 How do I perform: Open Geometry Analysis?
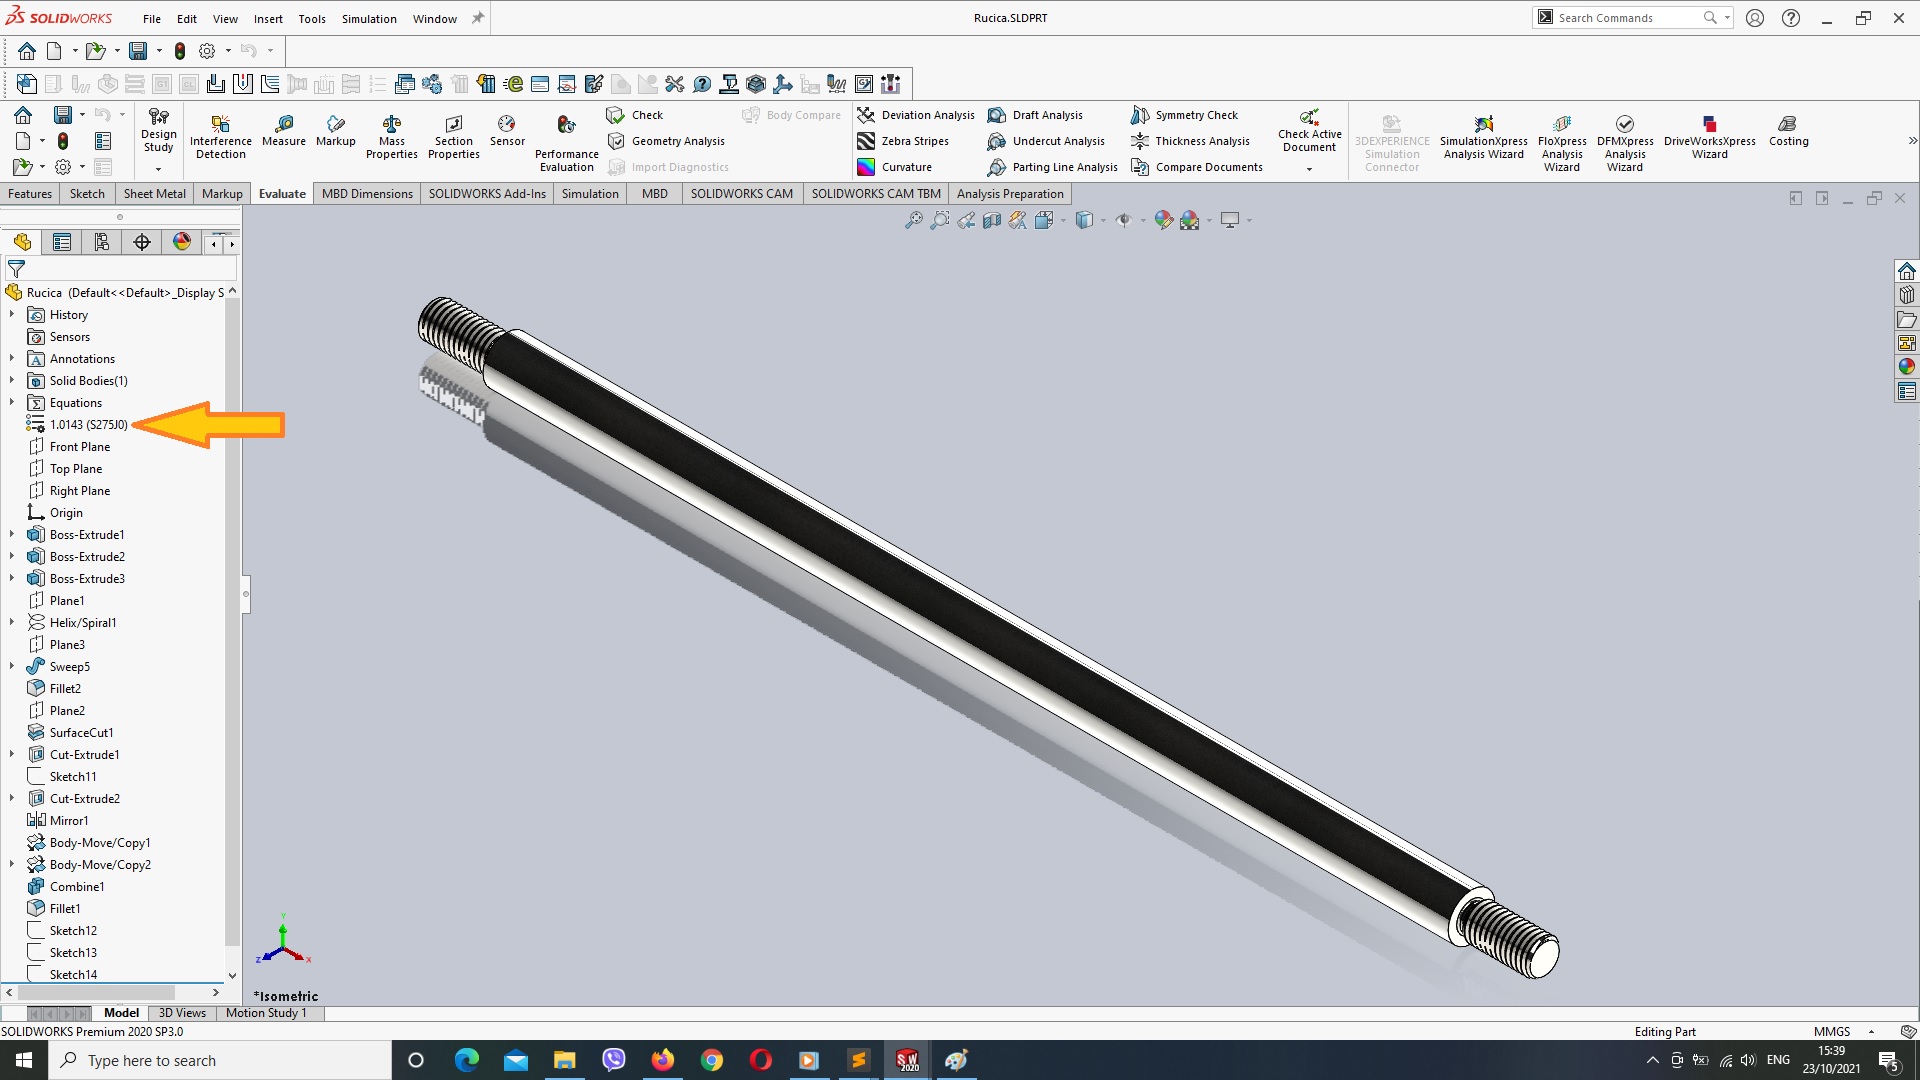(x=666, y=141)
